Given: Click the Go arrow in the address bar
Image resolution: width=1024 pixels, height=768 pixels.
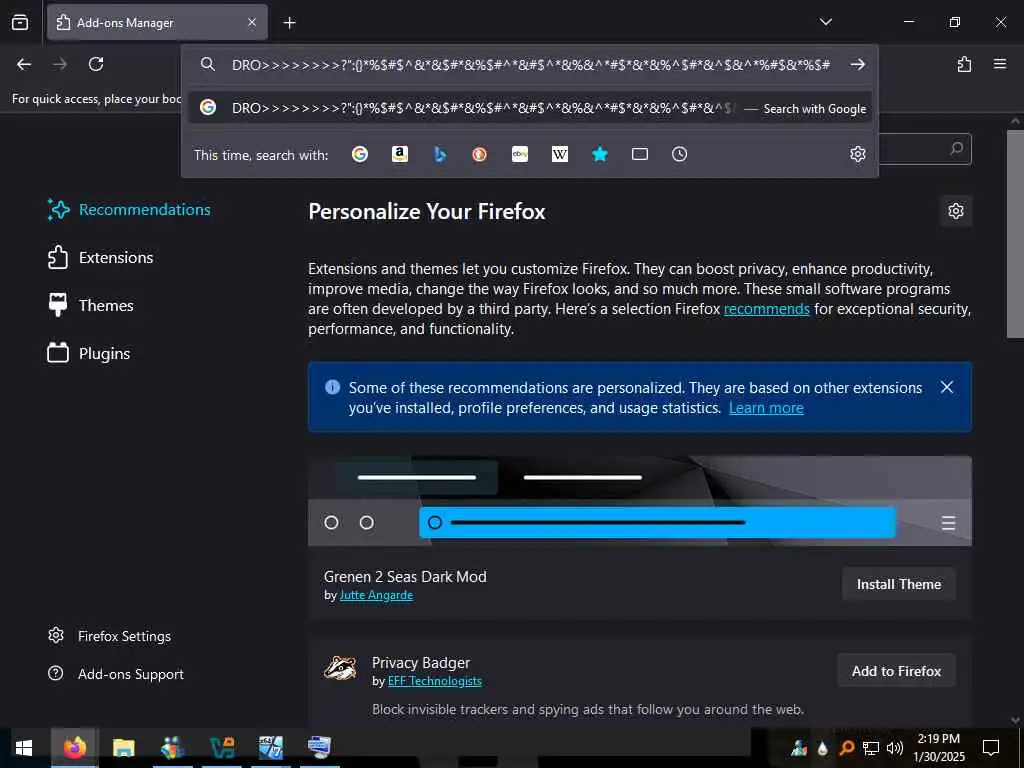Looking at the screenshot, I should pos(857,64).
